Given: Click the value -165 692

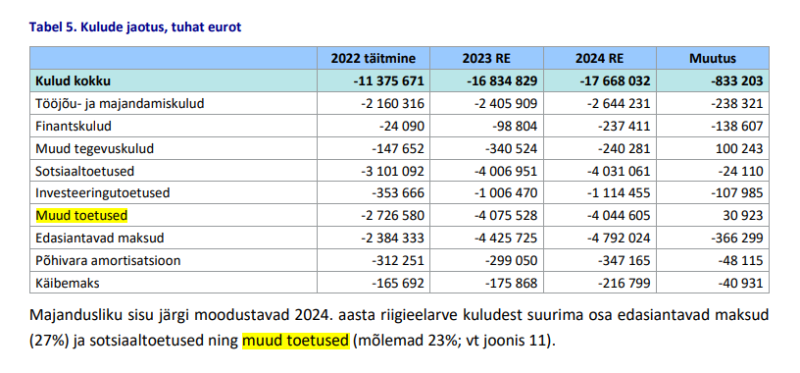Looking at the screenshot, I should 398,283.
